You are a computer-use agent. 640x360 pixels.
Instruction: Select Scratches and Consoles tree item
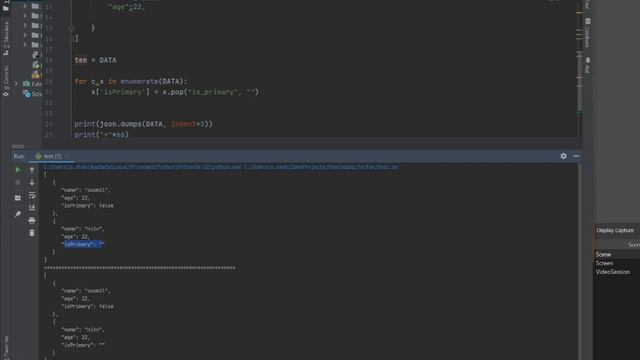coord(33,94)
